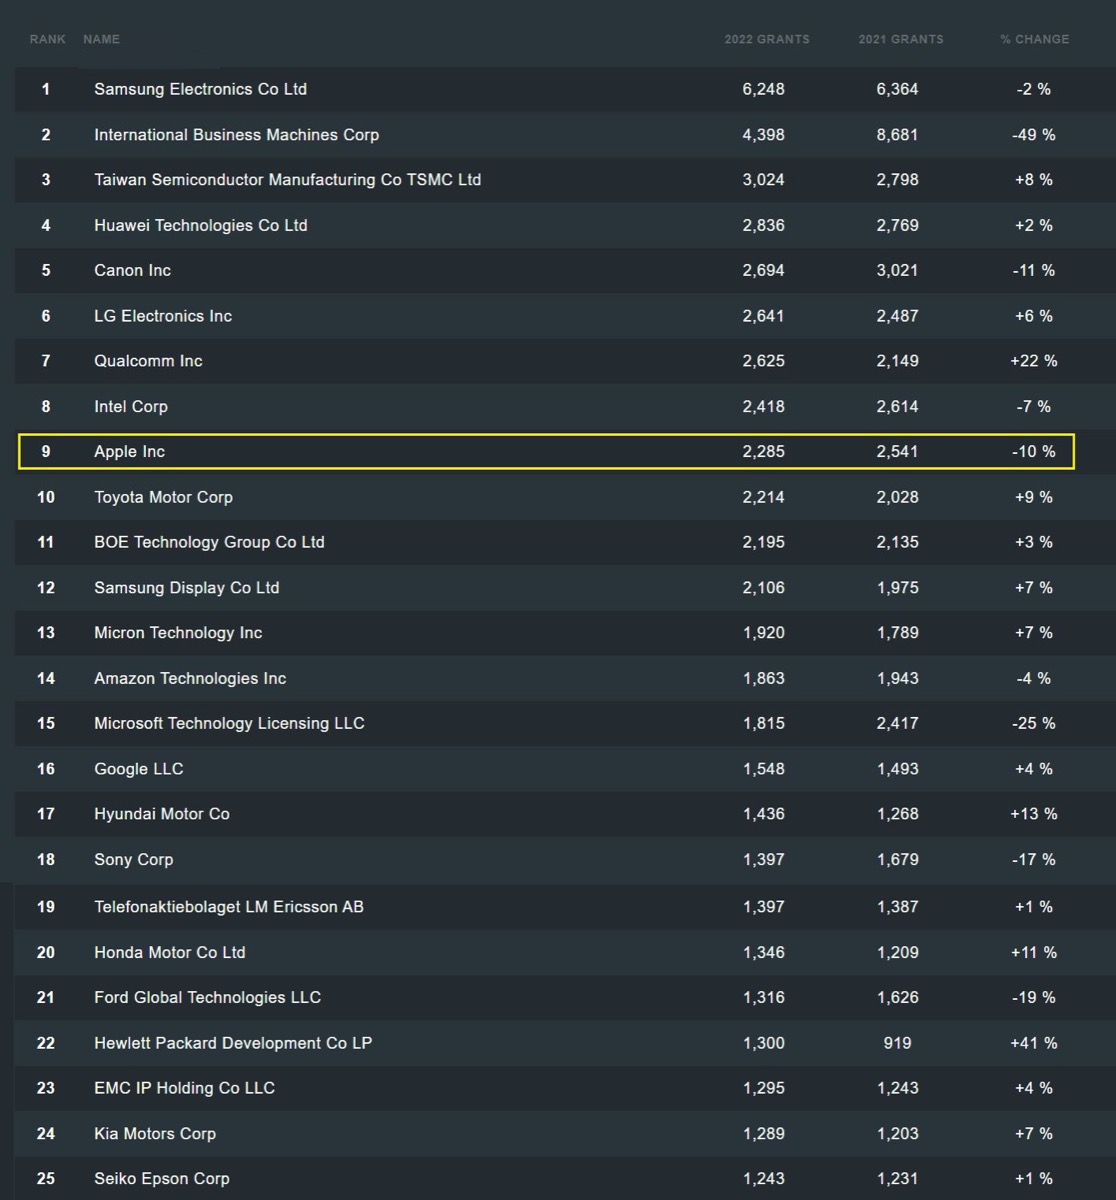The image size is (1116, 1200).
Task: Click rank number 25 cell
Action: (x=46, y=1178)
